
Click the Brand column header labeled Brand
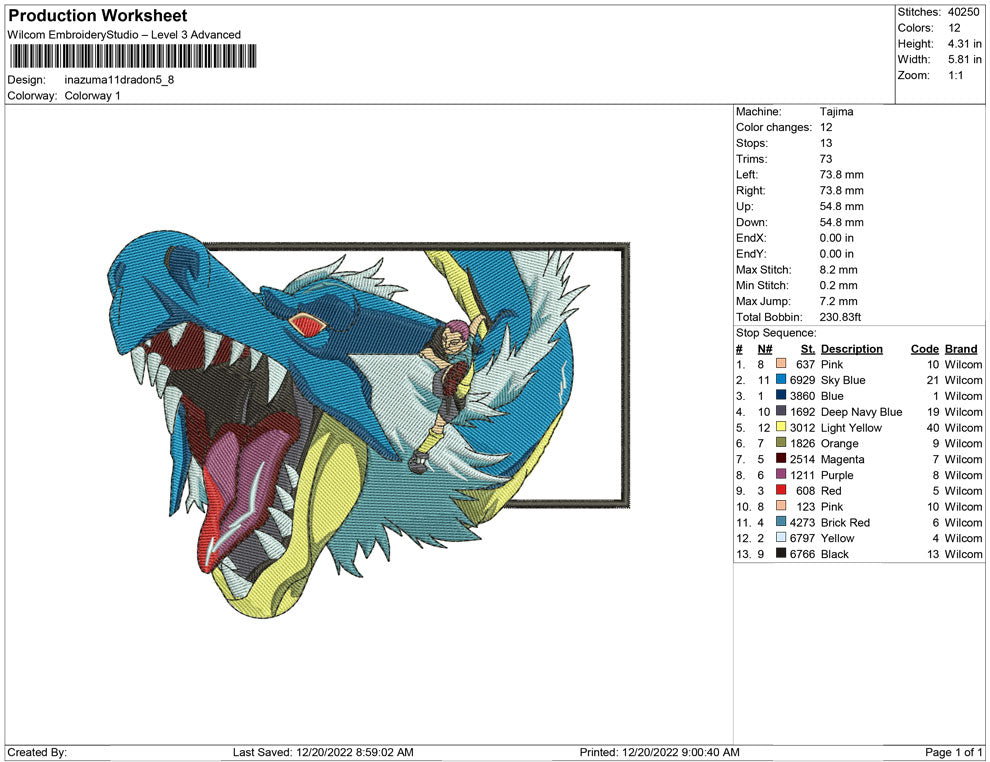(x=960, y=348)
